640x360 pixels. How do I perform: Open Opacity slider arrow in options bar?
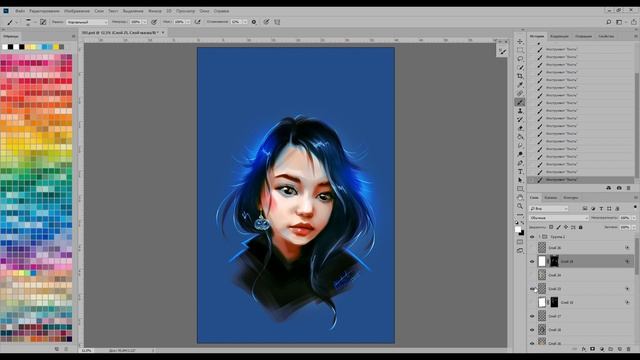[144, 22]
